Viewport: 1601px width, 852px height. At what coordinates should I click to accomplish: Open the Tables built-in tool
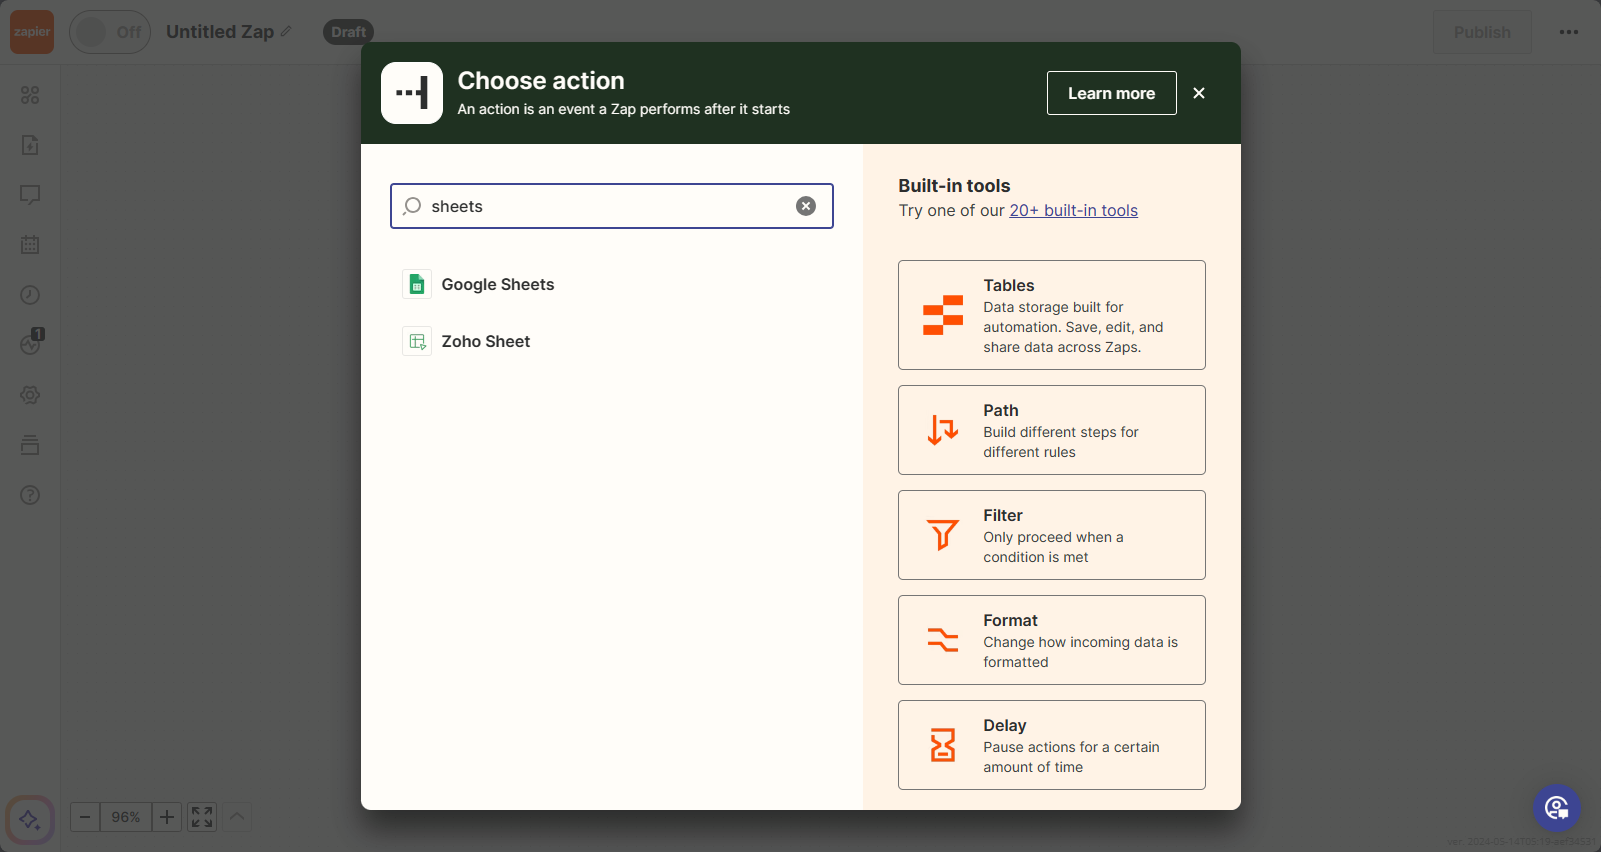click(x=1051, y=315)
